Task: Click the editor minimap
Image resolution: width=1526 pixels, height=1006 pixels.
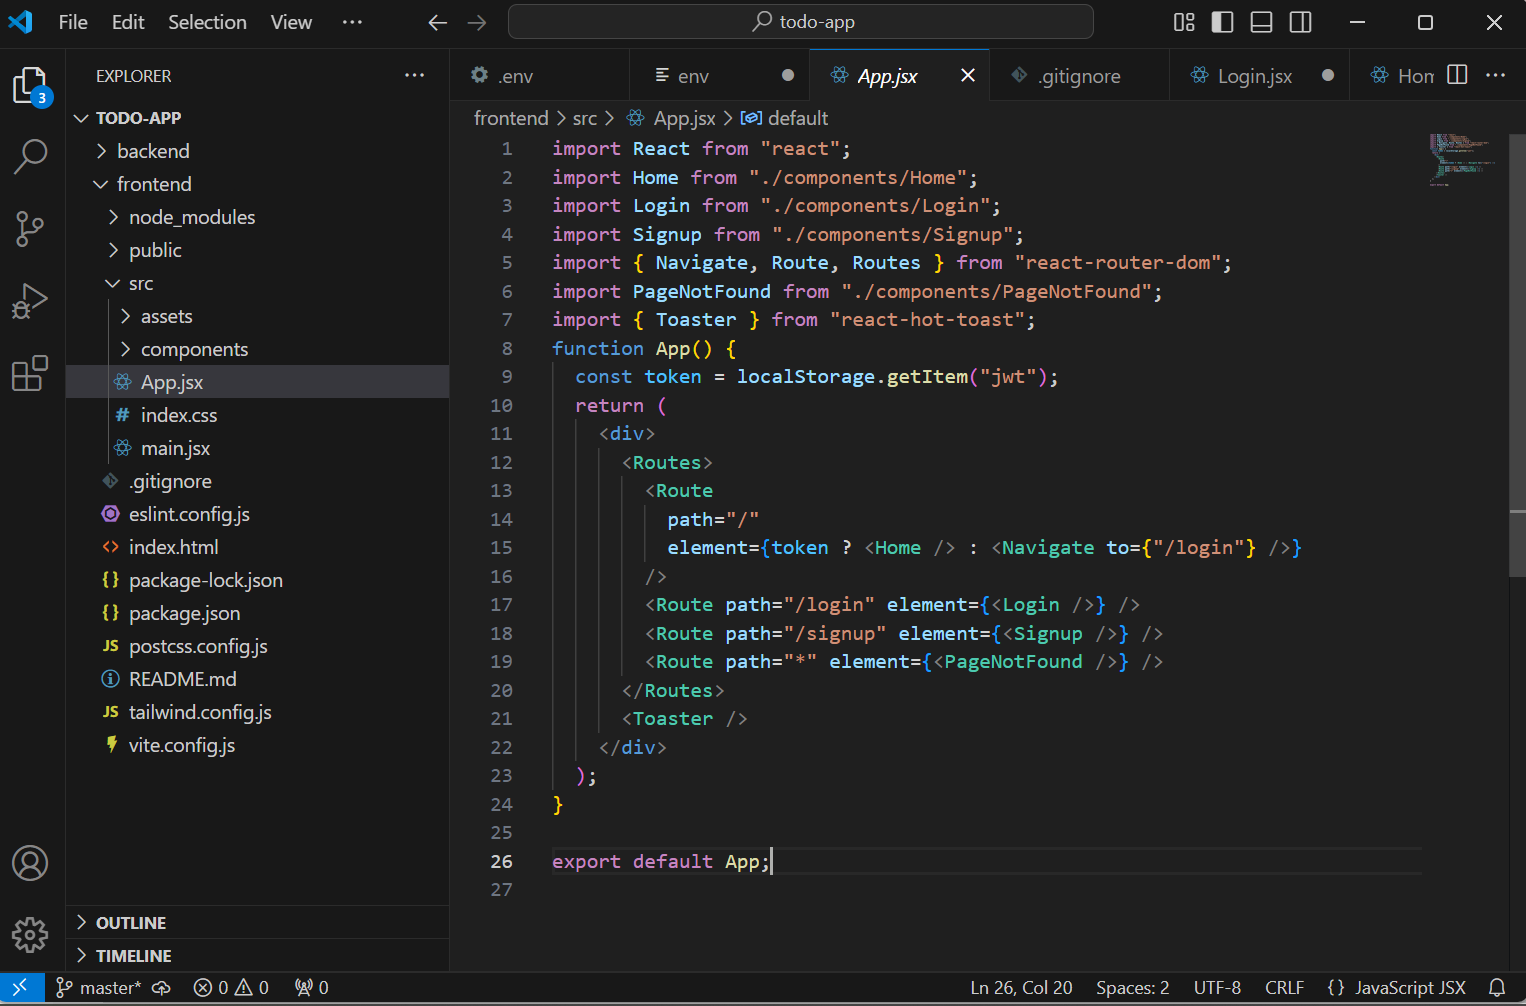Action: point(1462,160)
